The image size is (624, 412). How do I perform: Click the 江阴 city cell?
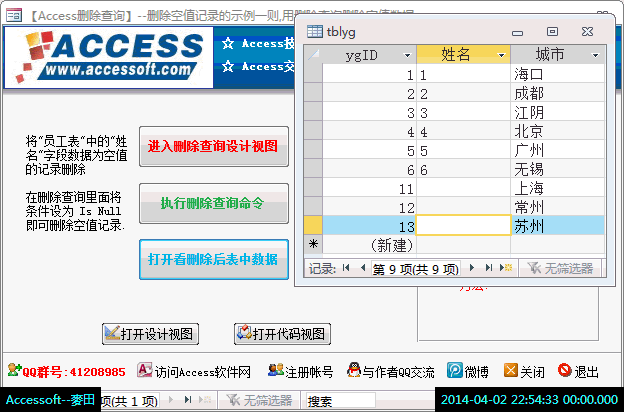click(557, 112)
